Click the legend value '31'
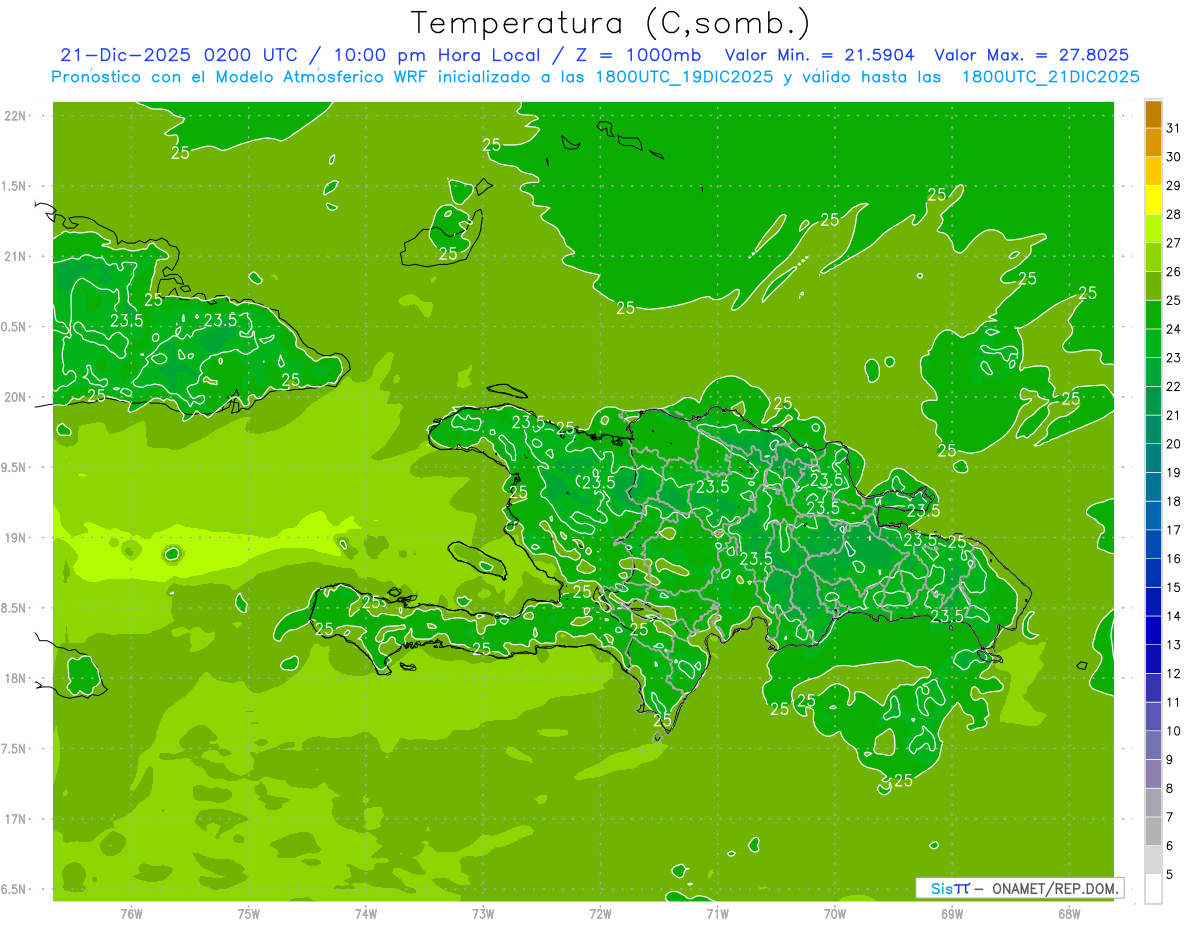 [1174, 128]
